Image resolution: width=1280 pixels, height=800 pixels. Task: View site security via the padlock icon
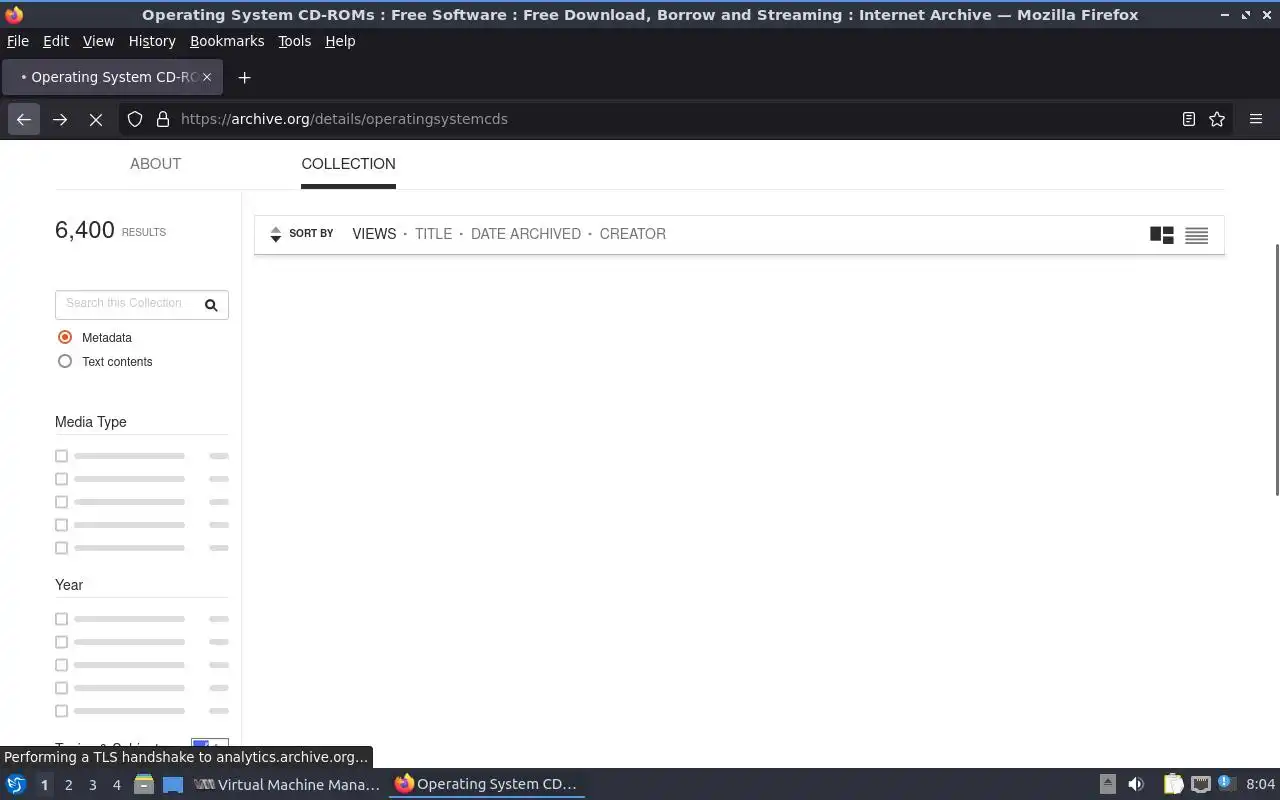click(163, 119)
